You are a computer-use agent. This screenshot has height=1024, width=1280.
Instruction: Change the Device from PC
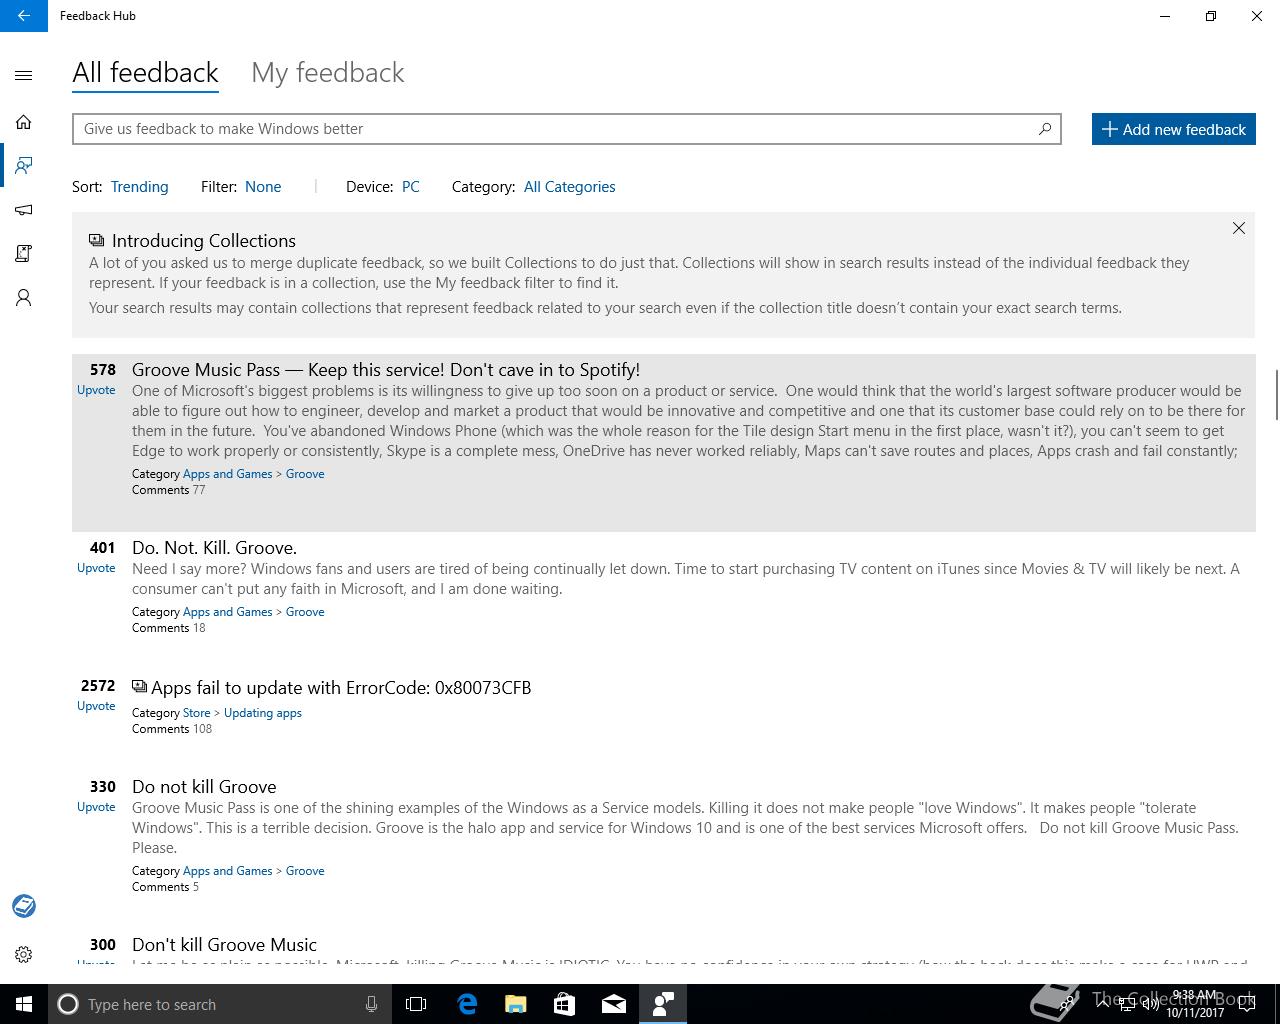pos(410,187)
